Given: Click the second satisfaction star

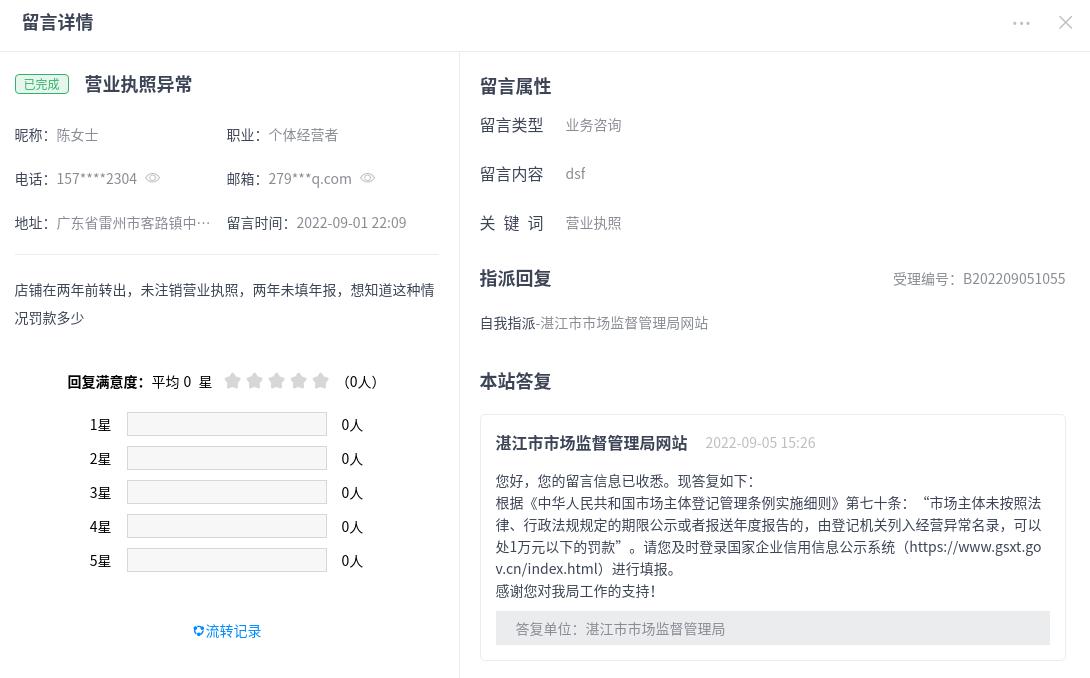Looking at the screenshot, I should pyautogui.click(x=255, y=381).
